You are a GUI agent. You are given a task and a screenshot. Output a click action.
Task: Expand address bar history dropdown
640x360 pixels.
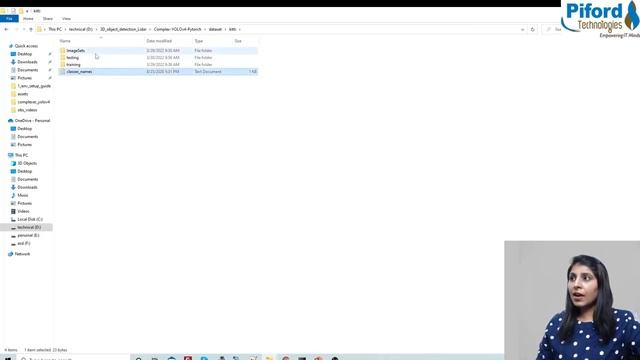tap(522, 29)
